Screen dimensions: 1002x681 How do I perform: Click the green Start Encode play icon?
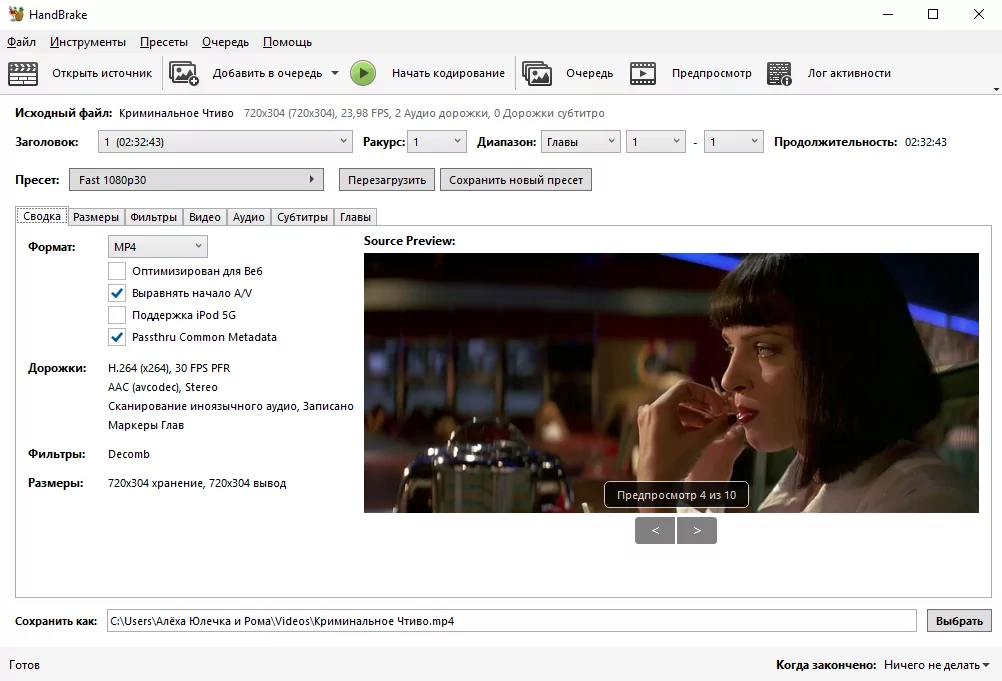pyautogui.click(x=363, y=73)
